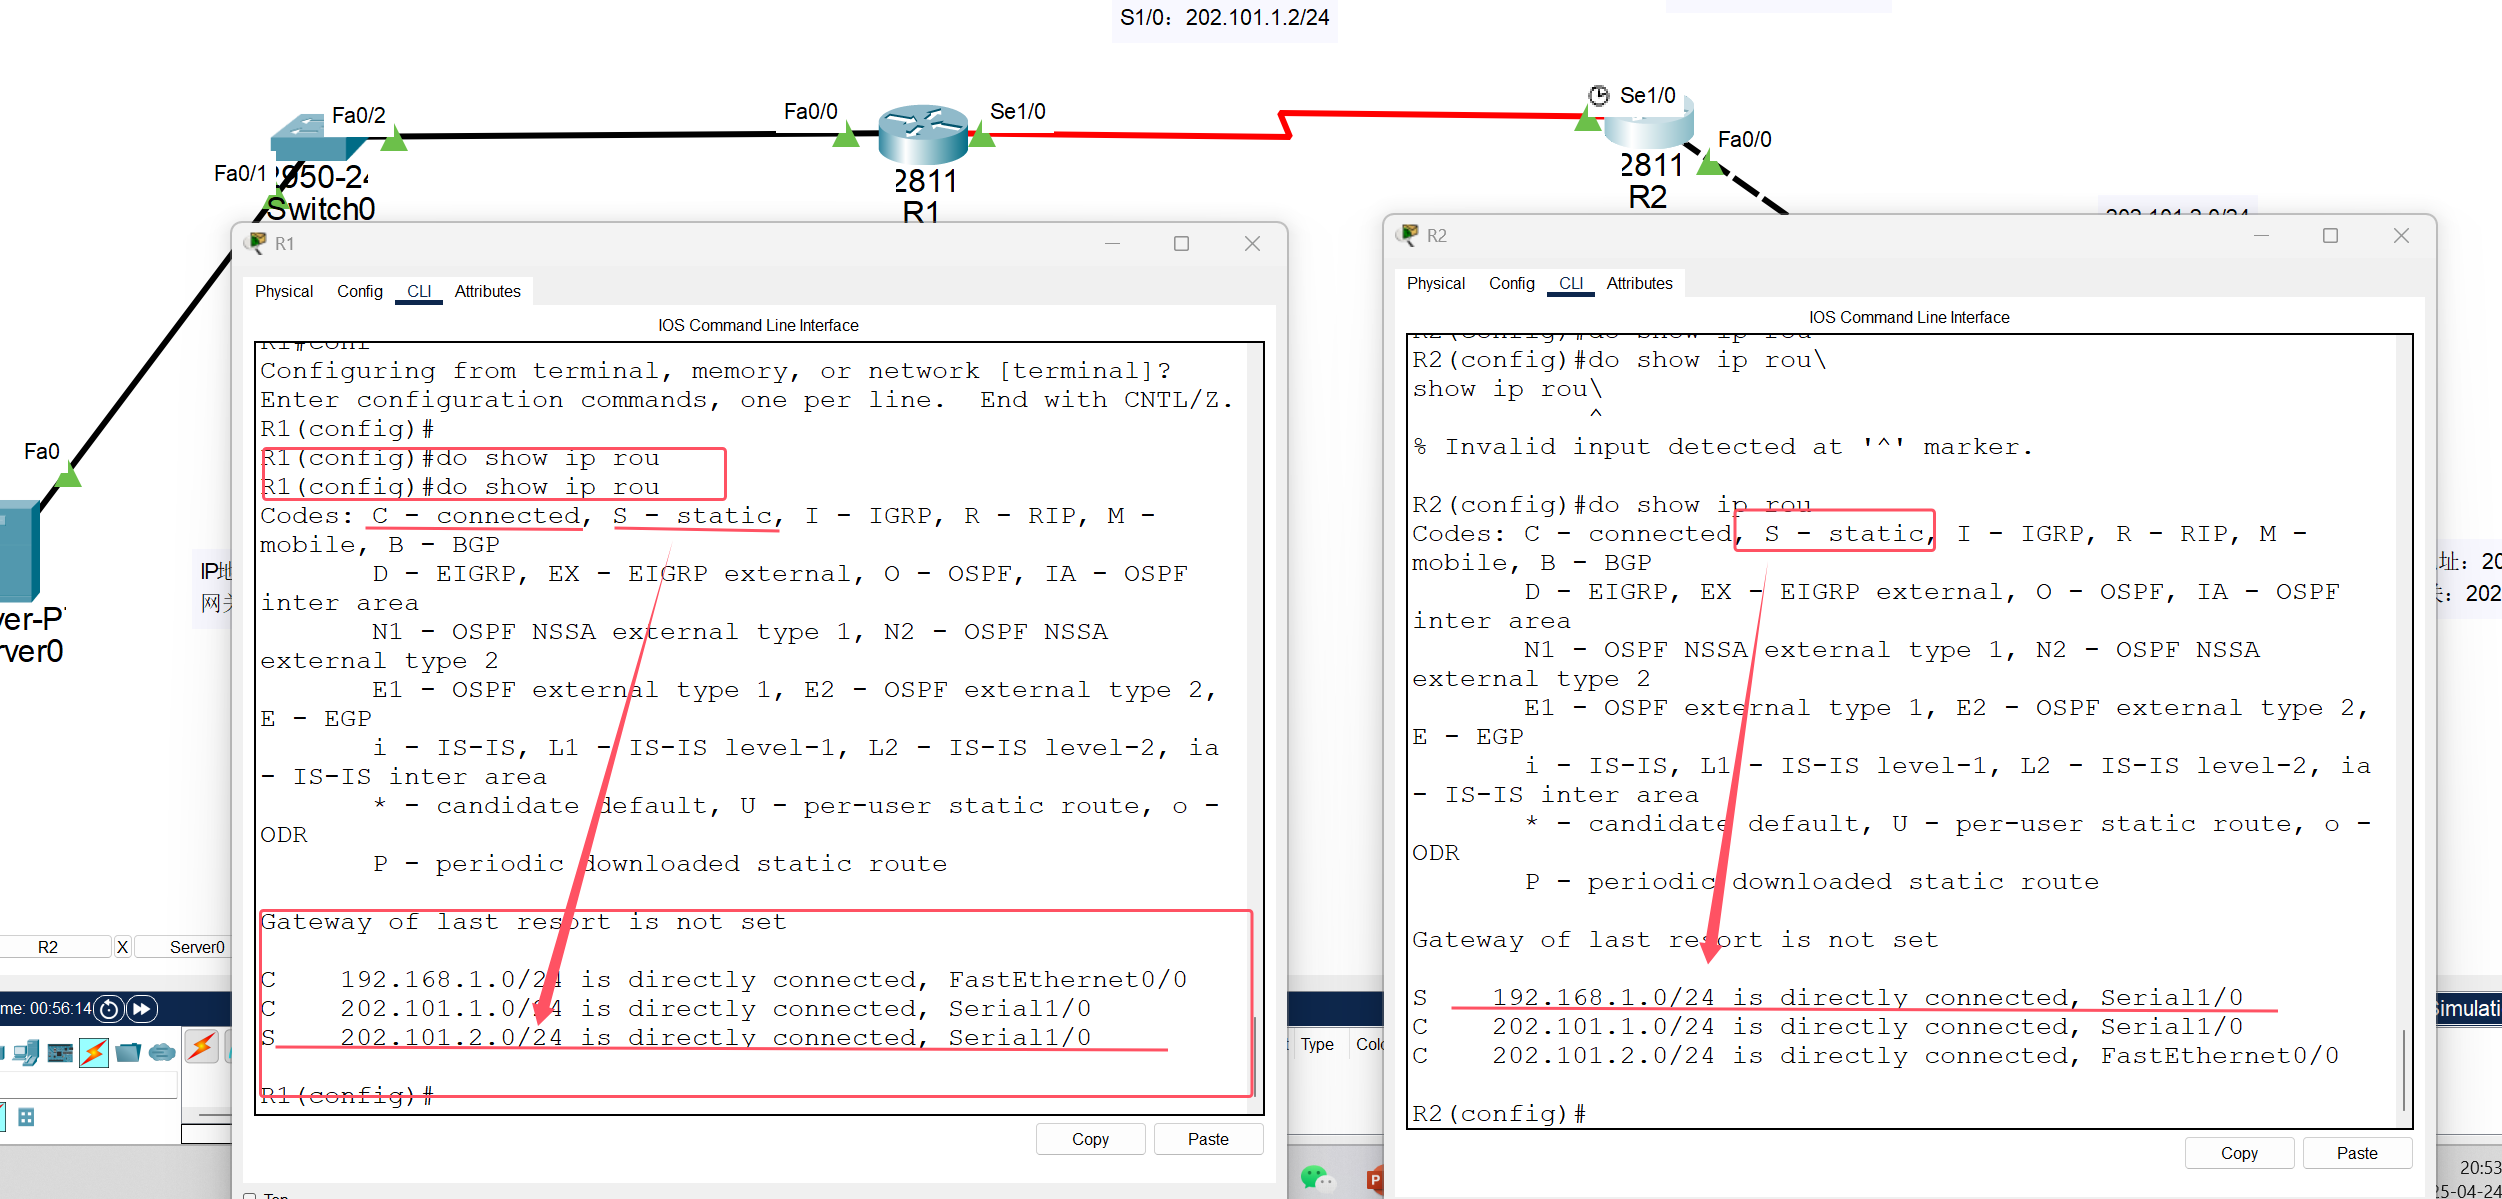Toggle the Top checkbox in R1 window
The width and height of the screenshot is (2502, 1199).
click(250, 1195)
